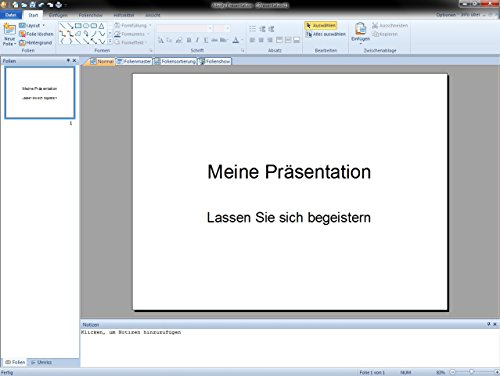Switch to Folienmaster view
Screen dimensions: 500x376
click(134, 61)
